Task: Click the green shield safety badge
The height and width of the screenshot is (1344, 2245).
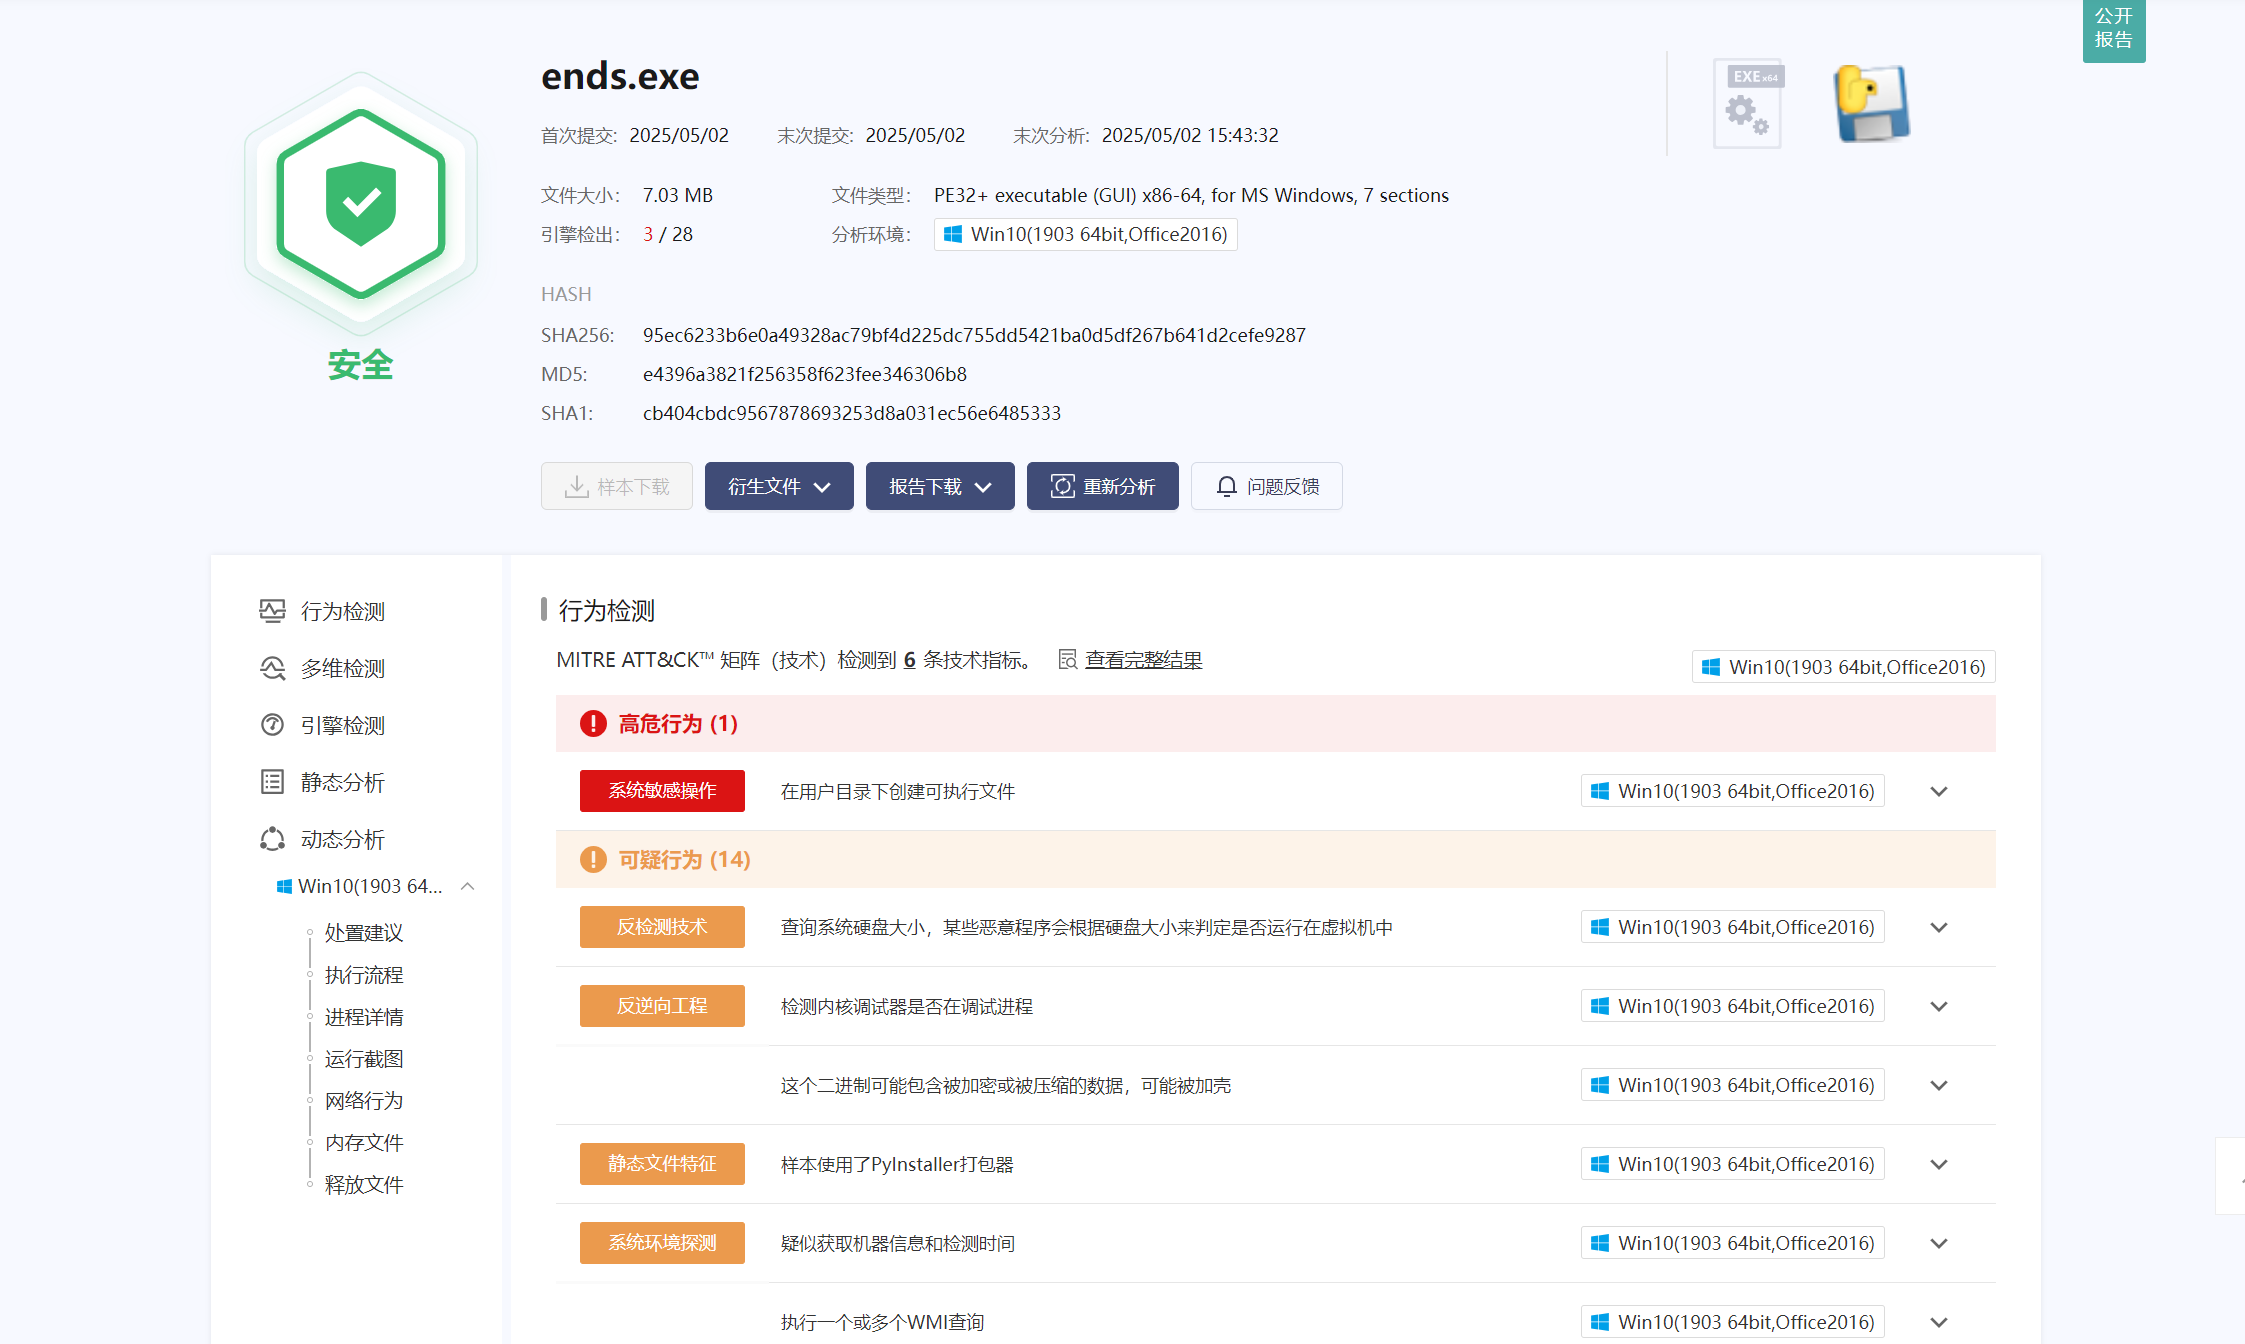Action: click(x=361, y=204)
